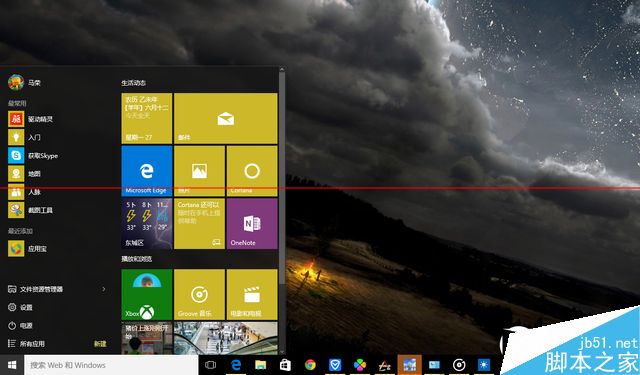
Task: Open the Xbox tile
Action: pos(147,294)
